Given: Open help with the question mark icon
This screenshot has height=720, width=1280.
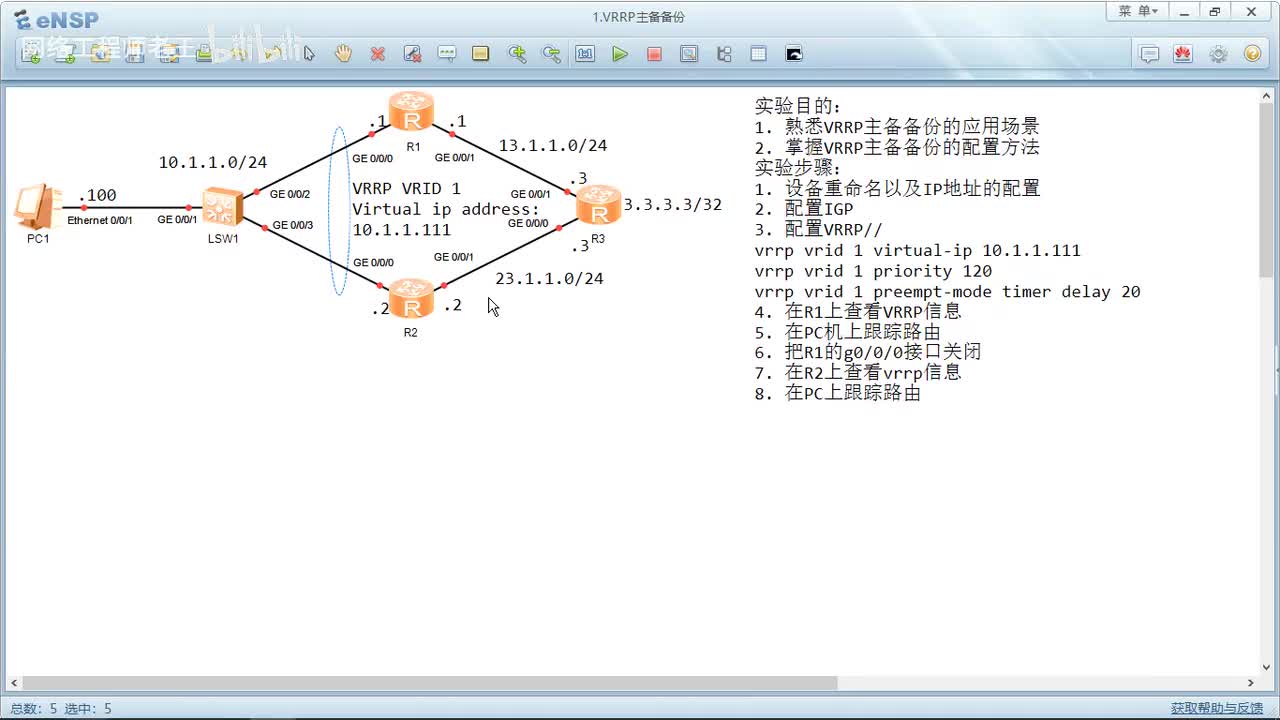Looking at the screenshot, I should pos(1252,54).
